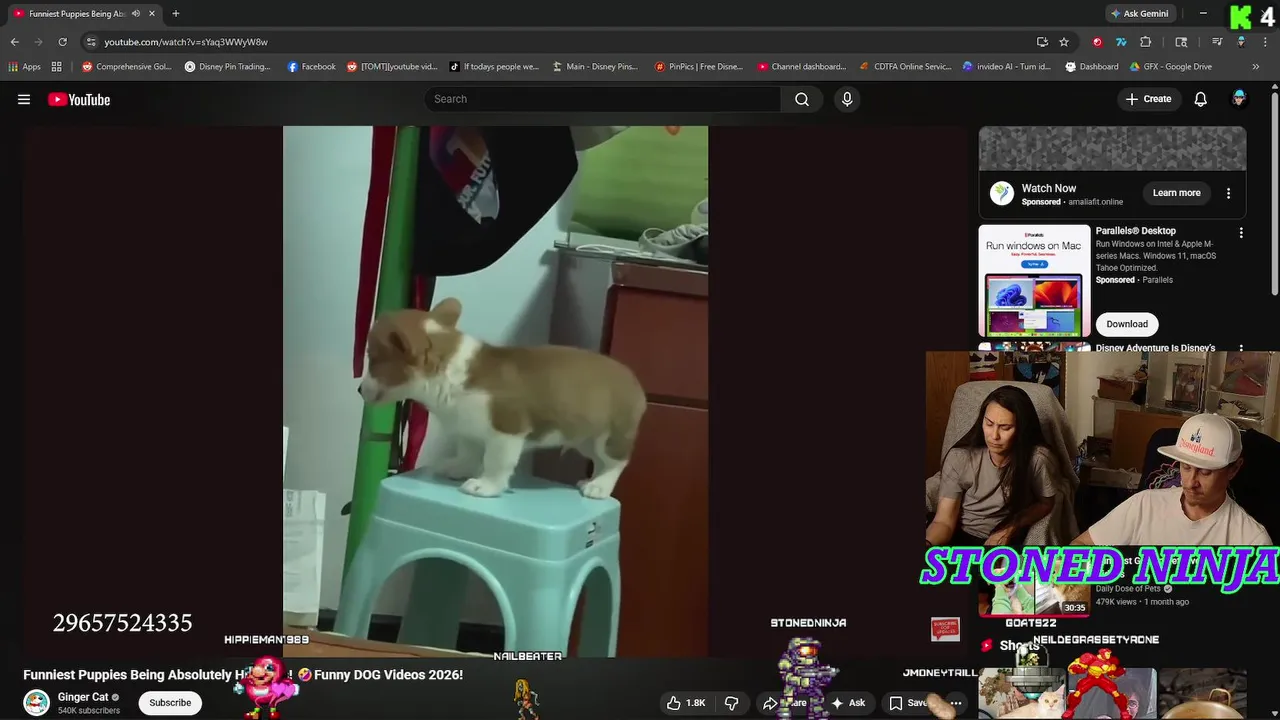Open Chrome's side panel search icon

[1181, 42]
